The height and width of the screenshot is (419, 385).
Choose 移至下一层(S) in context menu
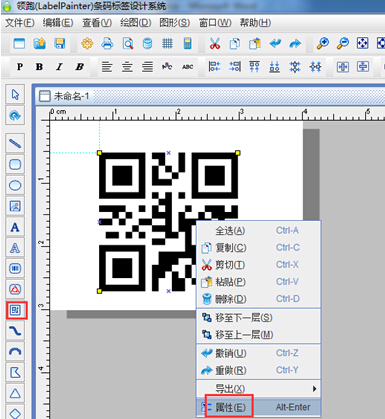point(258,318)
